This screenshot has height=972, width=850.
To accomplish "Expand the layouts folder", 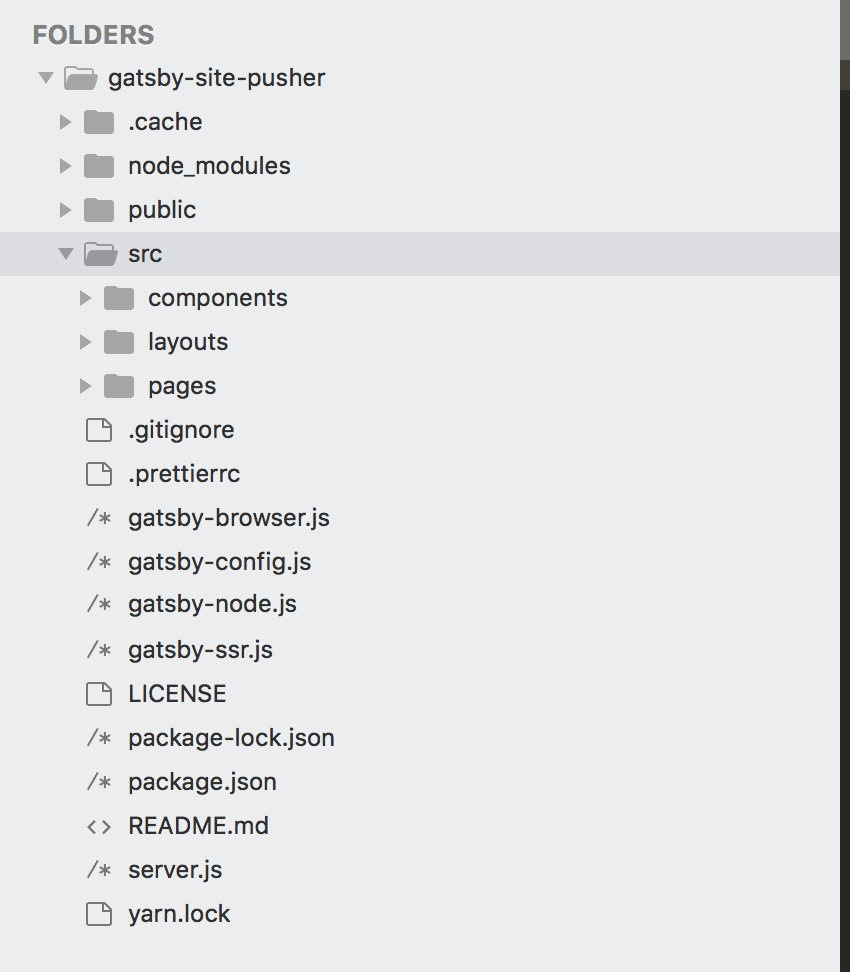I will tap(84, 341).
